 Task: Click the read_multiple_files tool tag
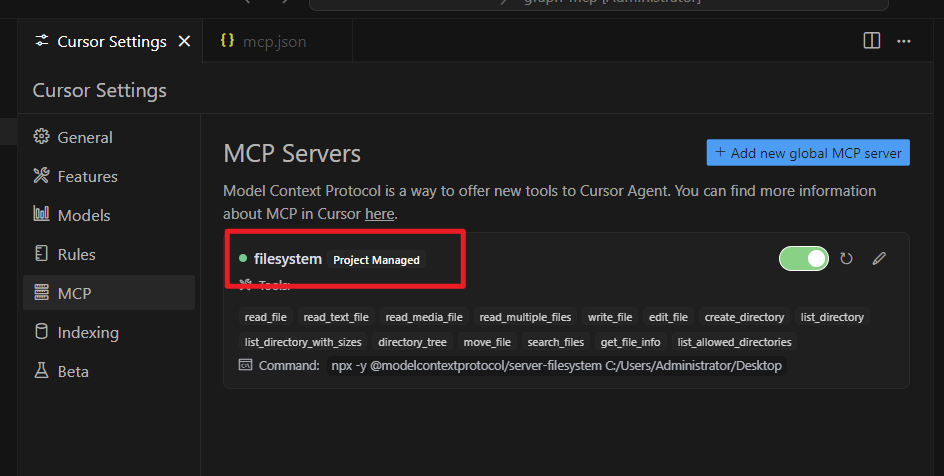tap(525, 317)
